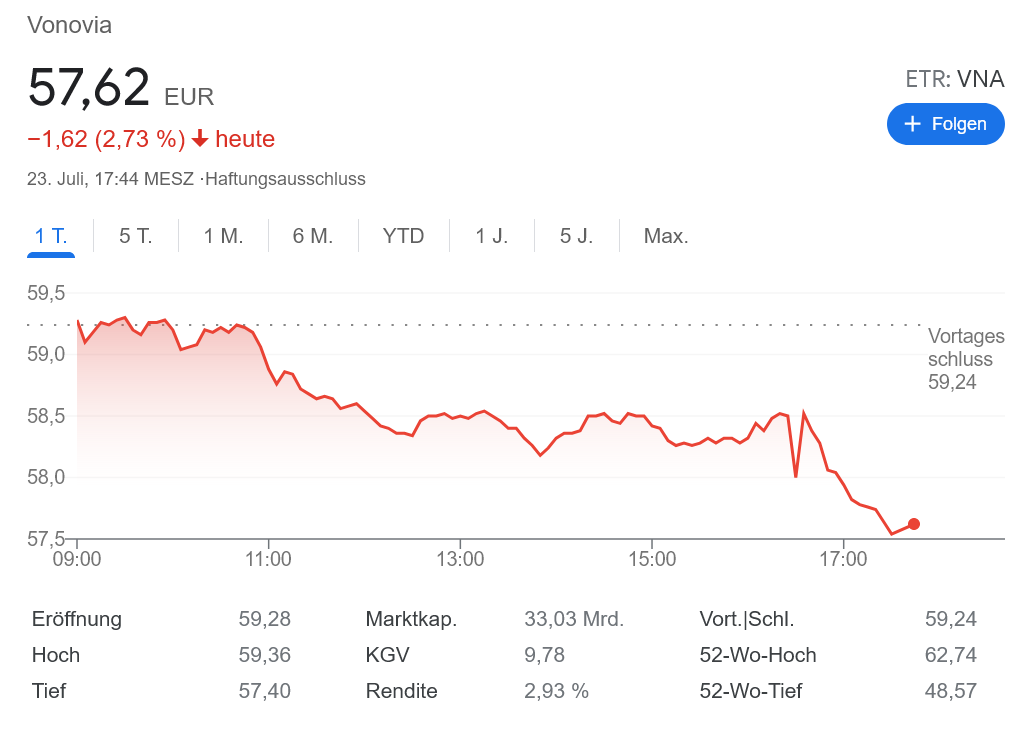Select the 1 T. time range tab
This screenshot has width=1014, height=729.
pyautogui.click(x=51, y=236)
